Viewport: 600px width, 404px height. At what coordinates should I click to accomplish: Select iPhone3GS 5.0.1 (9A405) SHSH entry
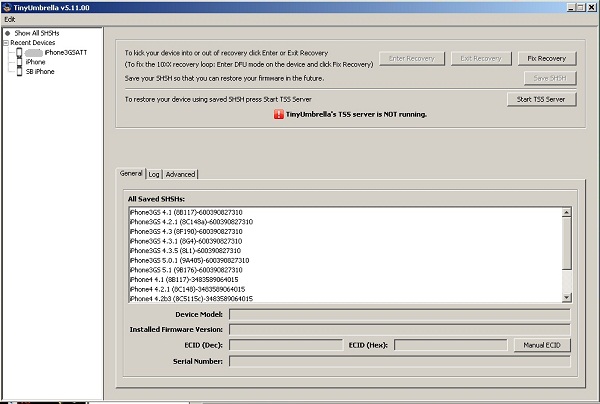tap(189, 260)
